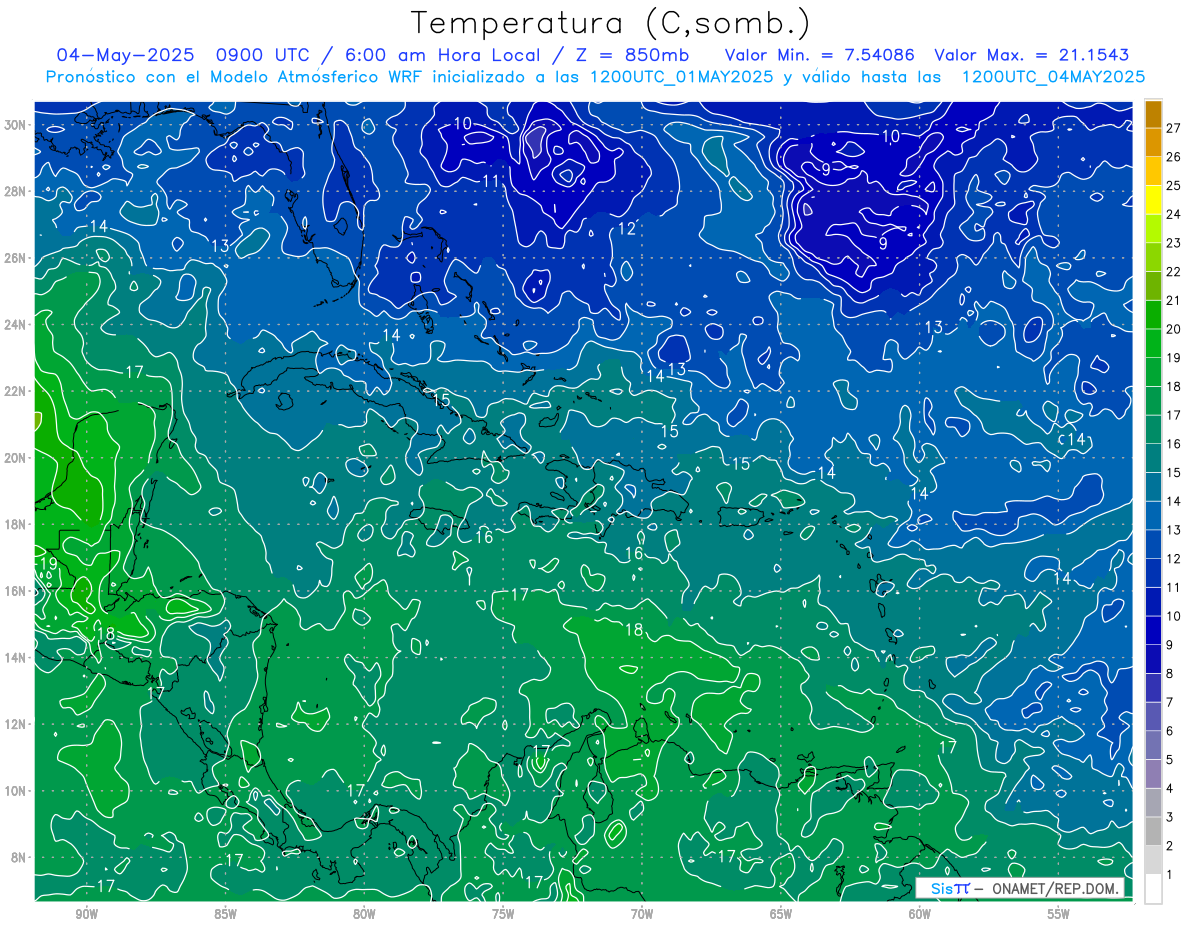Click the latitude axis label "26N"
The width and height of the screenshot is (1200, 927).
[14, 258]
